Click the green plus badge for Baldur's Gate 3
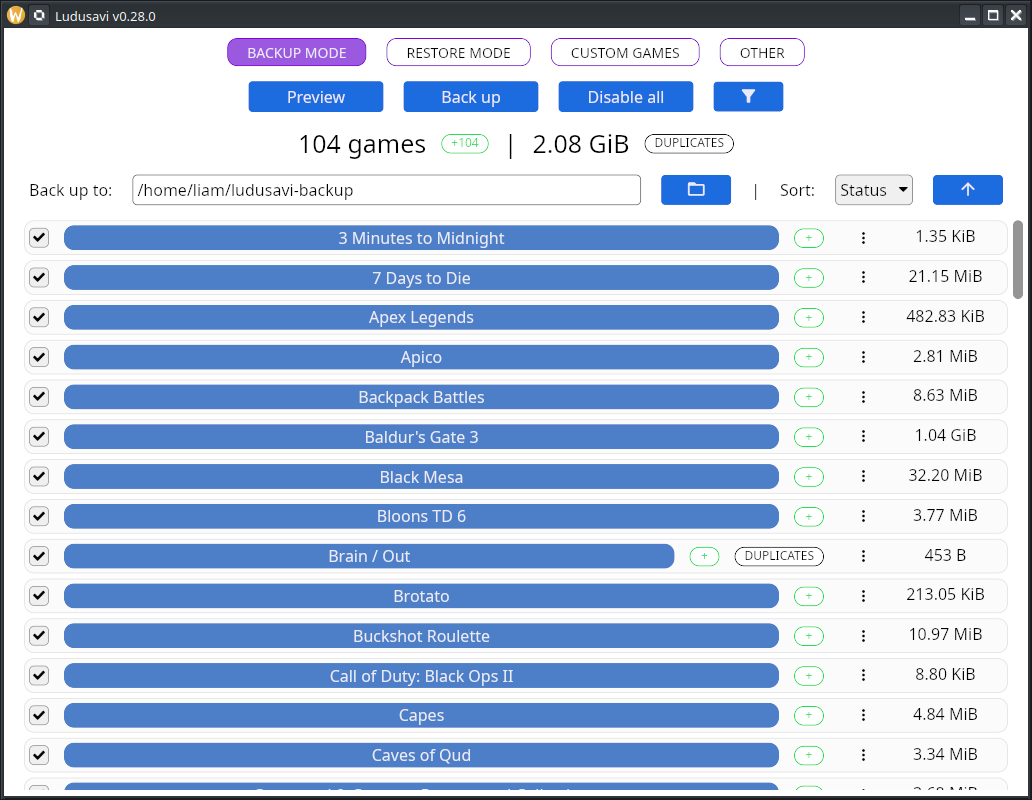Viewport: 1032px width, 800px height. coord(809,437)
